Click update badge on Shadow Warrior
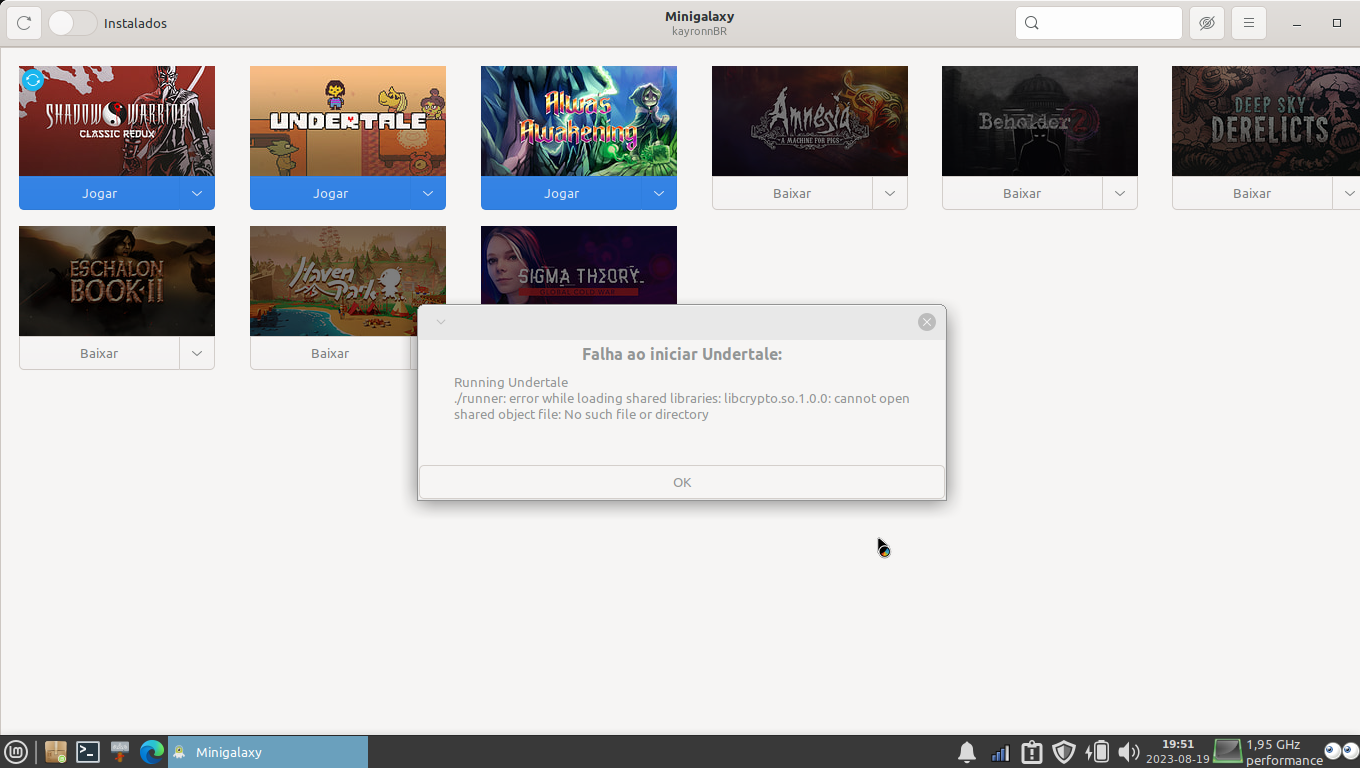1360x768 pixels. 32,80
